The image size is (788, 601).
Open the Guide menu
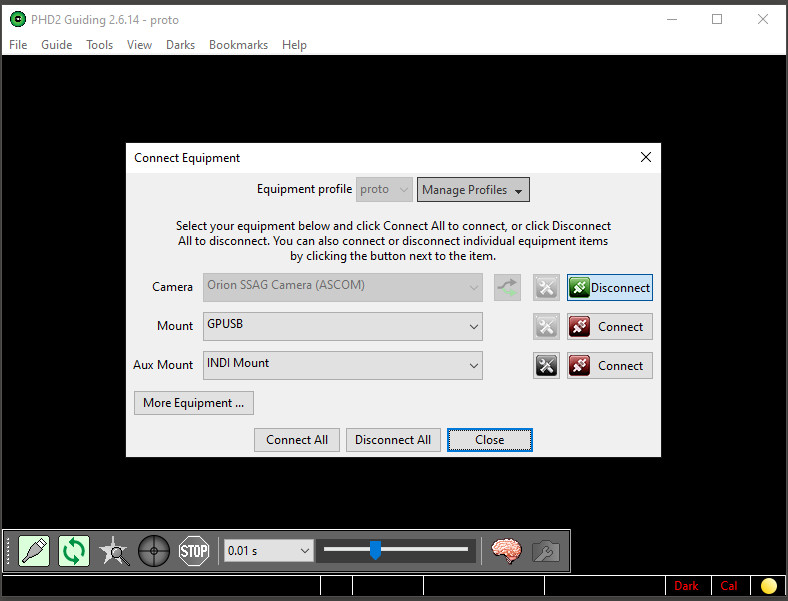point(57,45)
